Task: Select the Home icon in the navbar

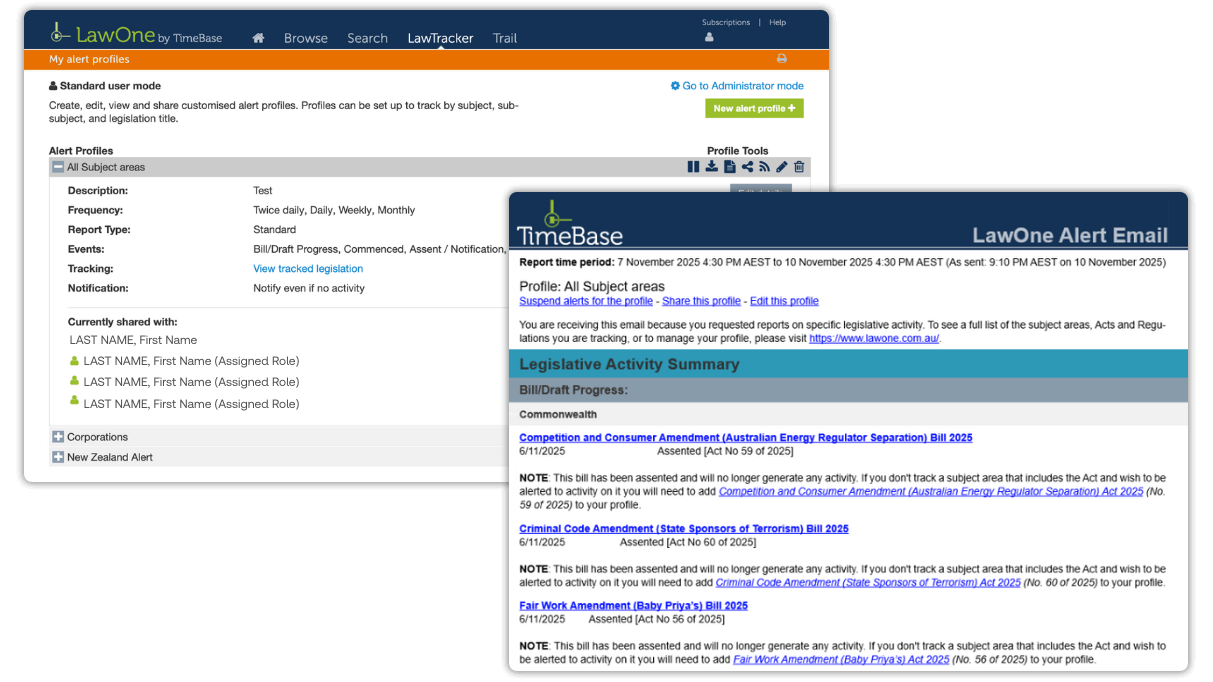Action: coord(257,37)
